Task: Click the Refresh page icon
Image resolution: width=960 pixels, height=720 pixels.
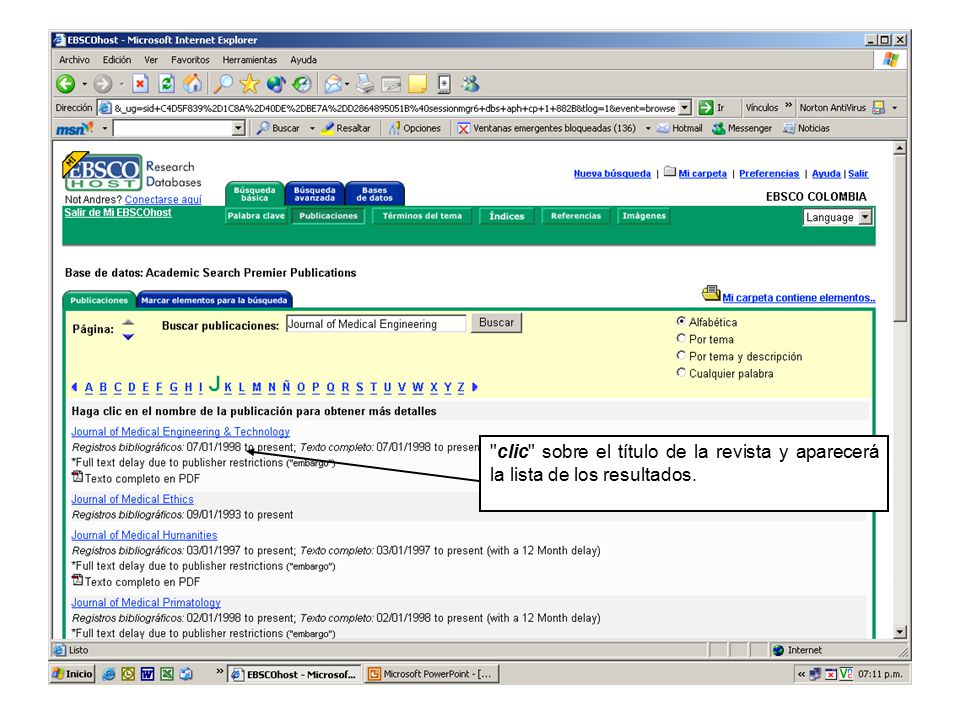Action: pos(167,84)
